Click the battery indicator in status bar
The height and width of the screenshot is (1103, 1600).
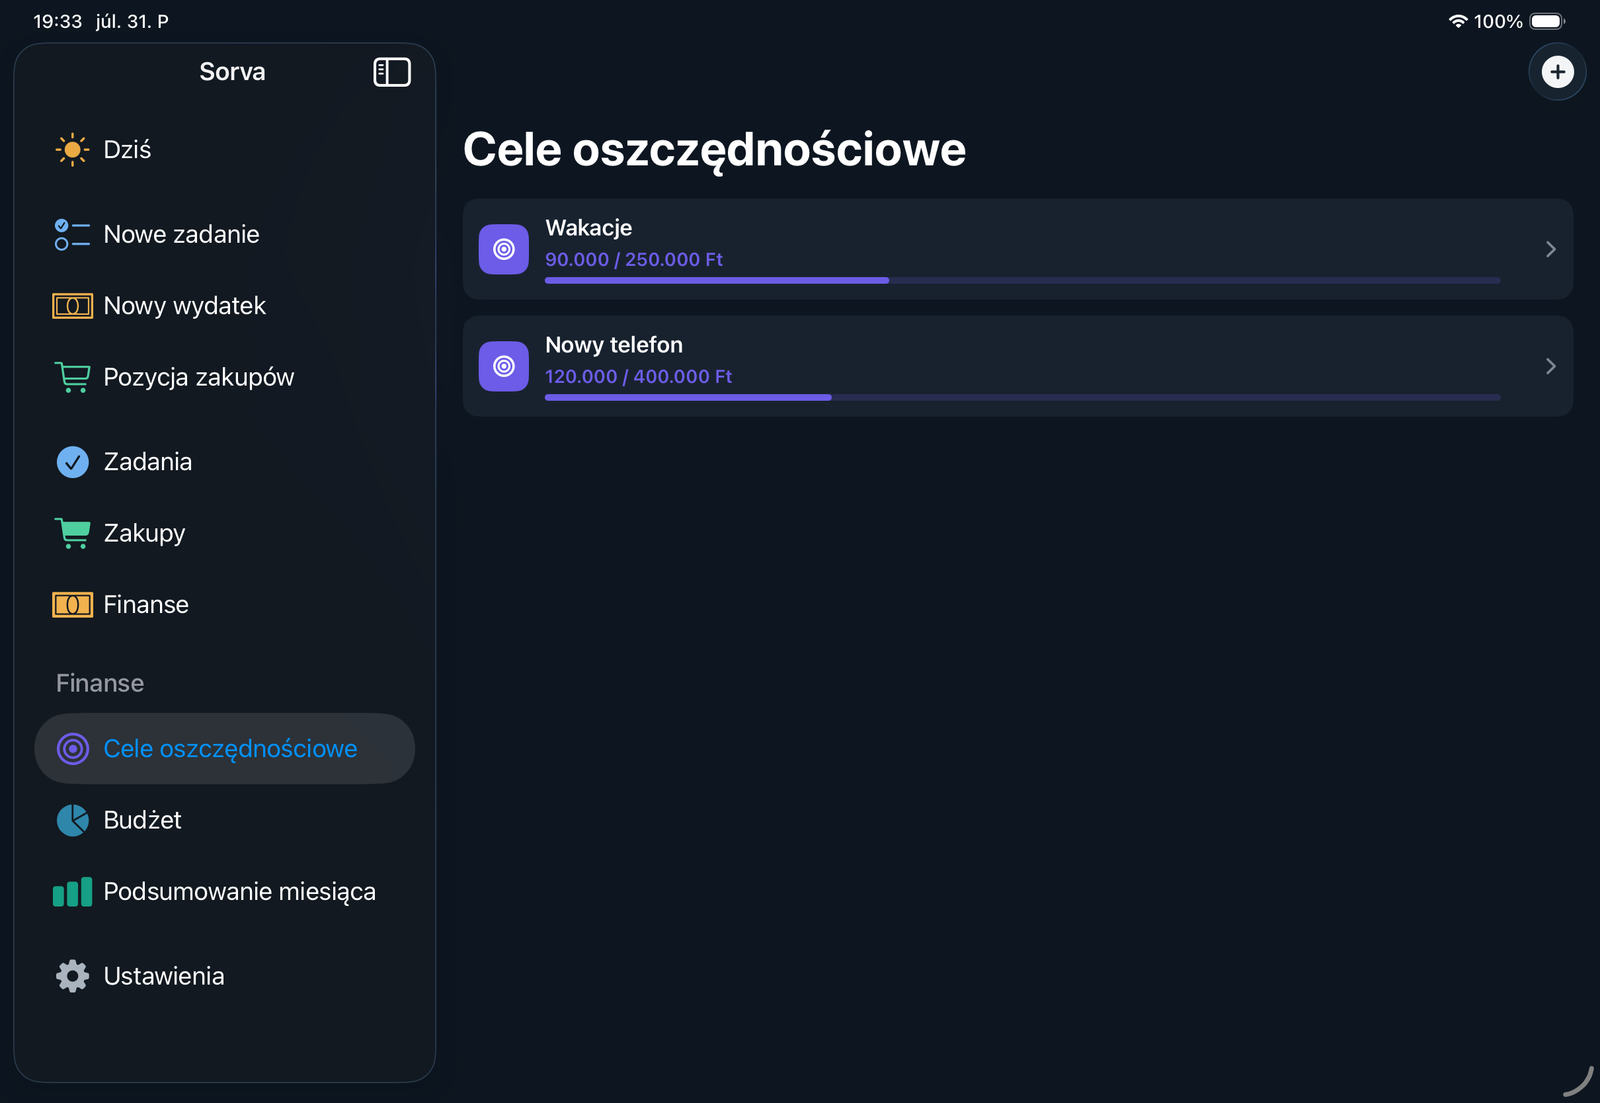click(x=1547, y=21)
